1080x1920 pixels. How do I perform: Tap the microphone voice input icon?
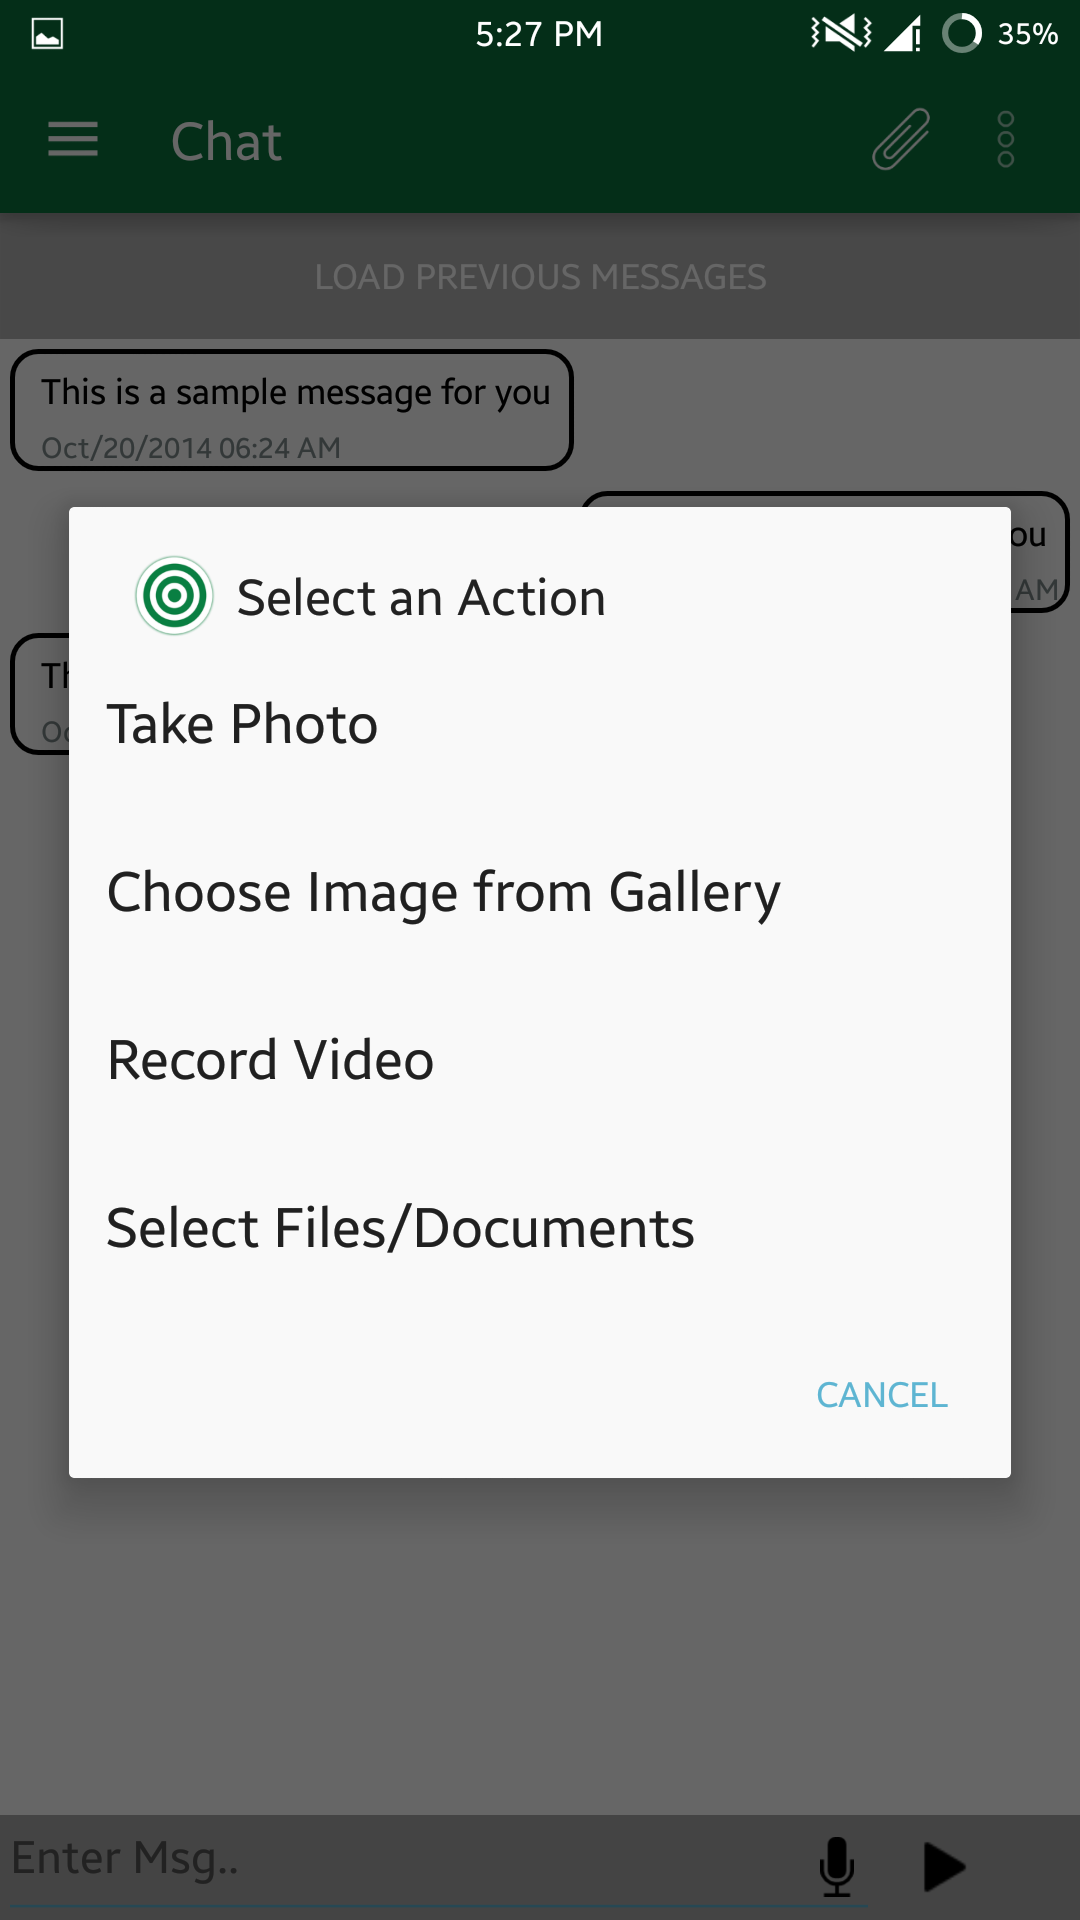click(836, 1866)
